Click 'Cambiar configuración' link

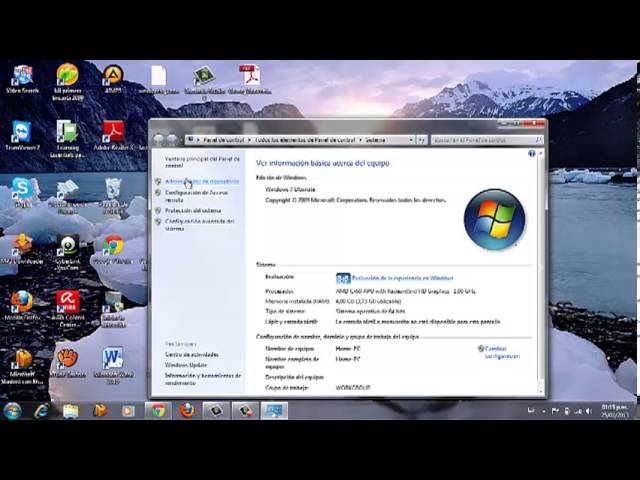pyautogui.click(x=502, y=352)
